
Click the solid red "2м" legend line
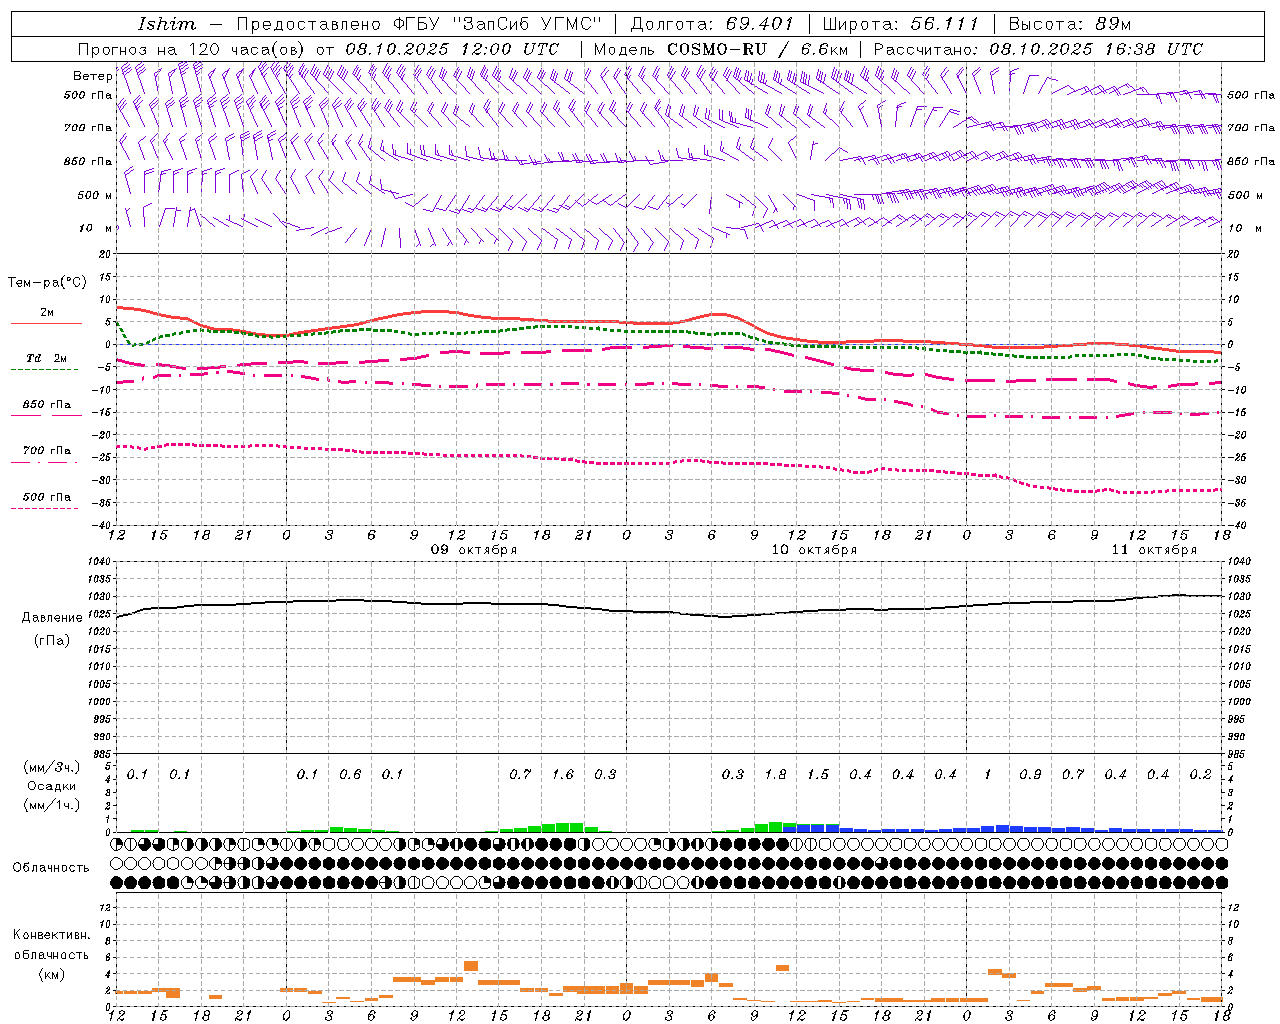(x=46, y=323)
